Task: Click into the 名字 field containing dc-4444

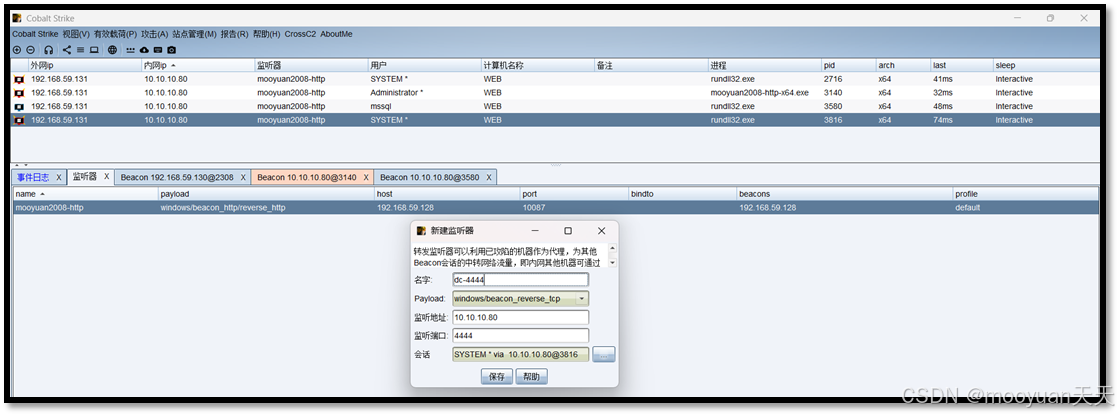Action: 520,280
